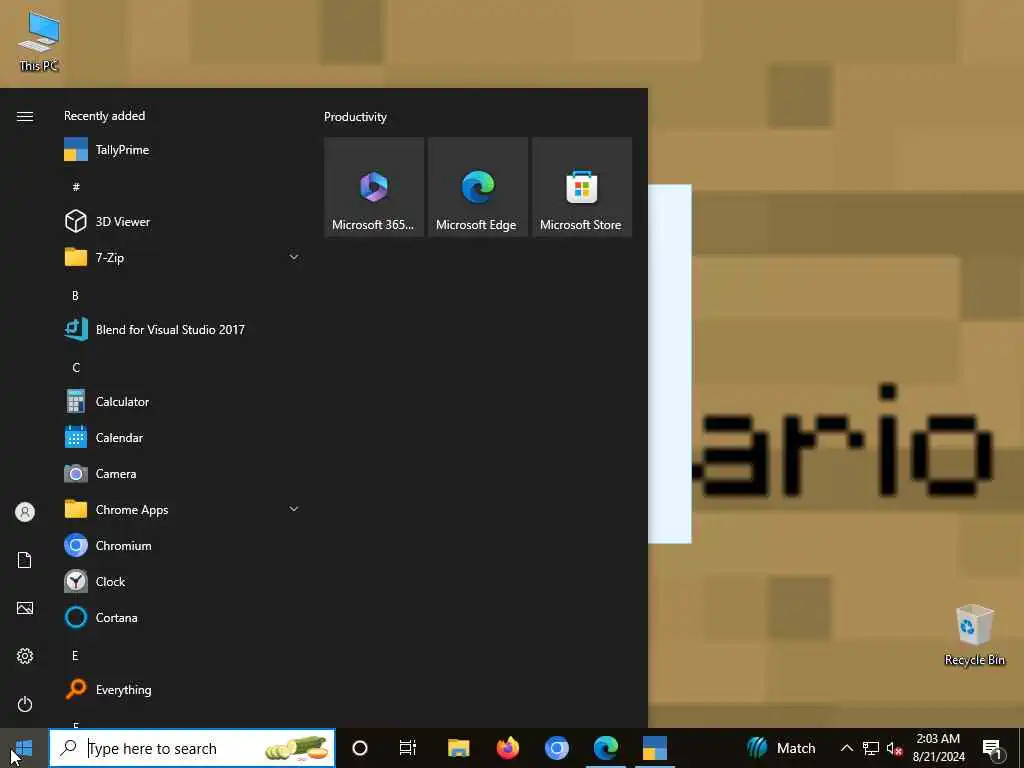
Task: Click the '#' letter header
Action: coord(76,187)
